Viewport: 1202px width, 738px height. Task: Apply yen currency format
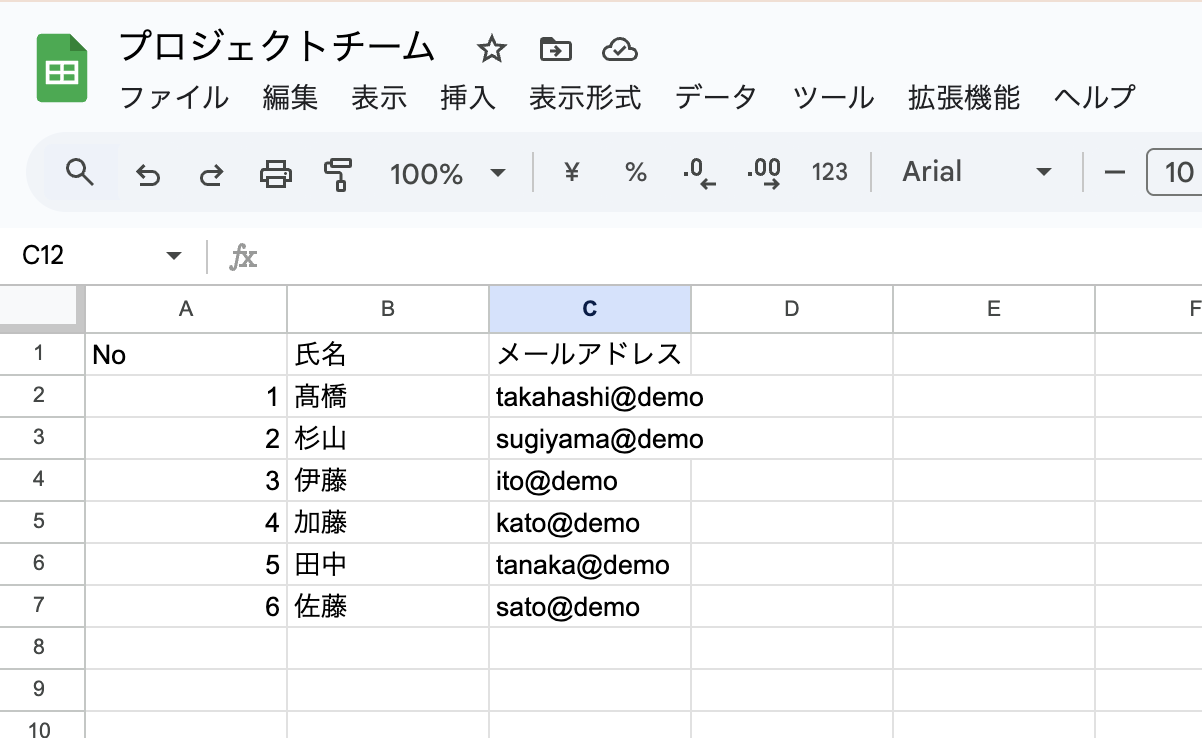572,173
